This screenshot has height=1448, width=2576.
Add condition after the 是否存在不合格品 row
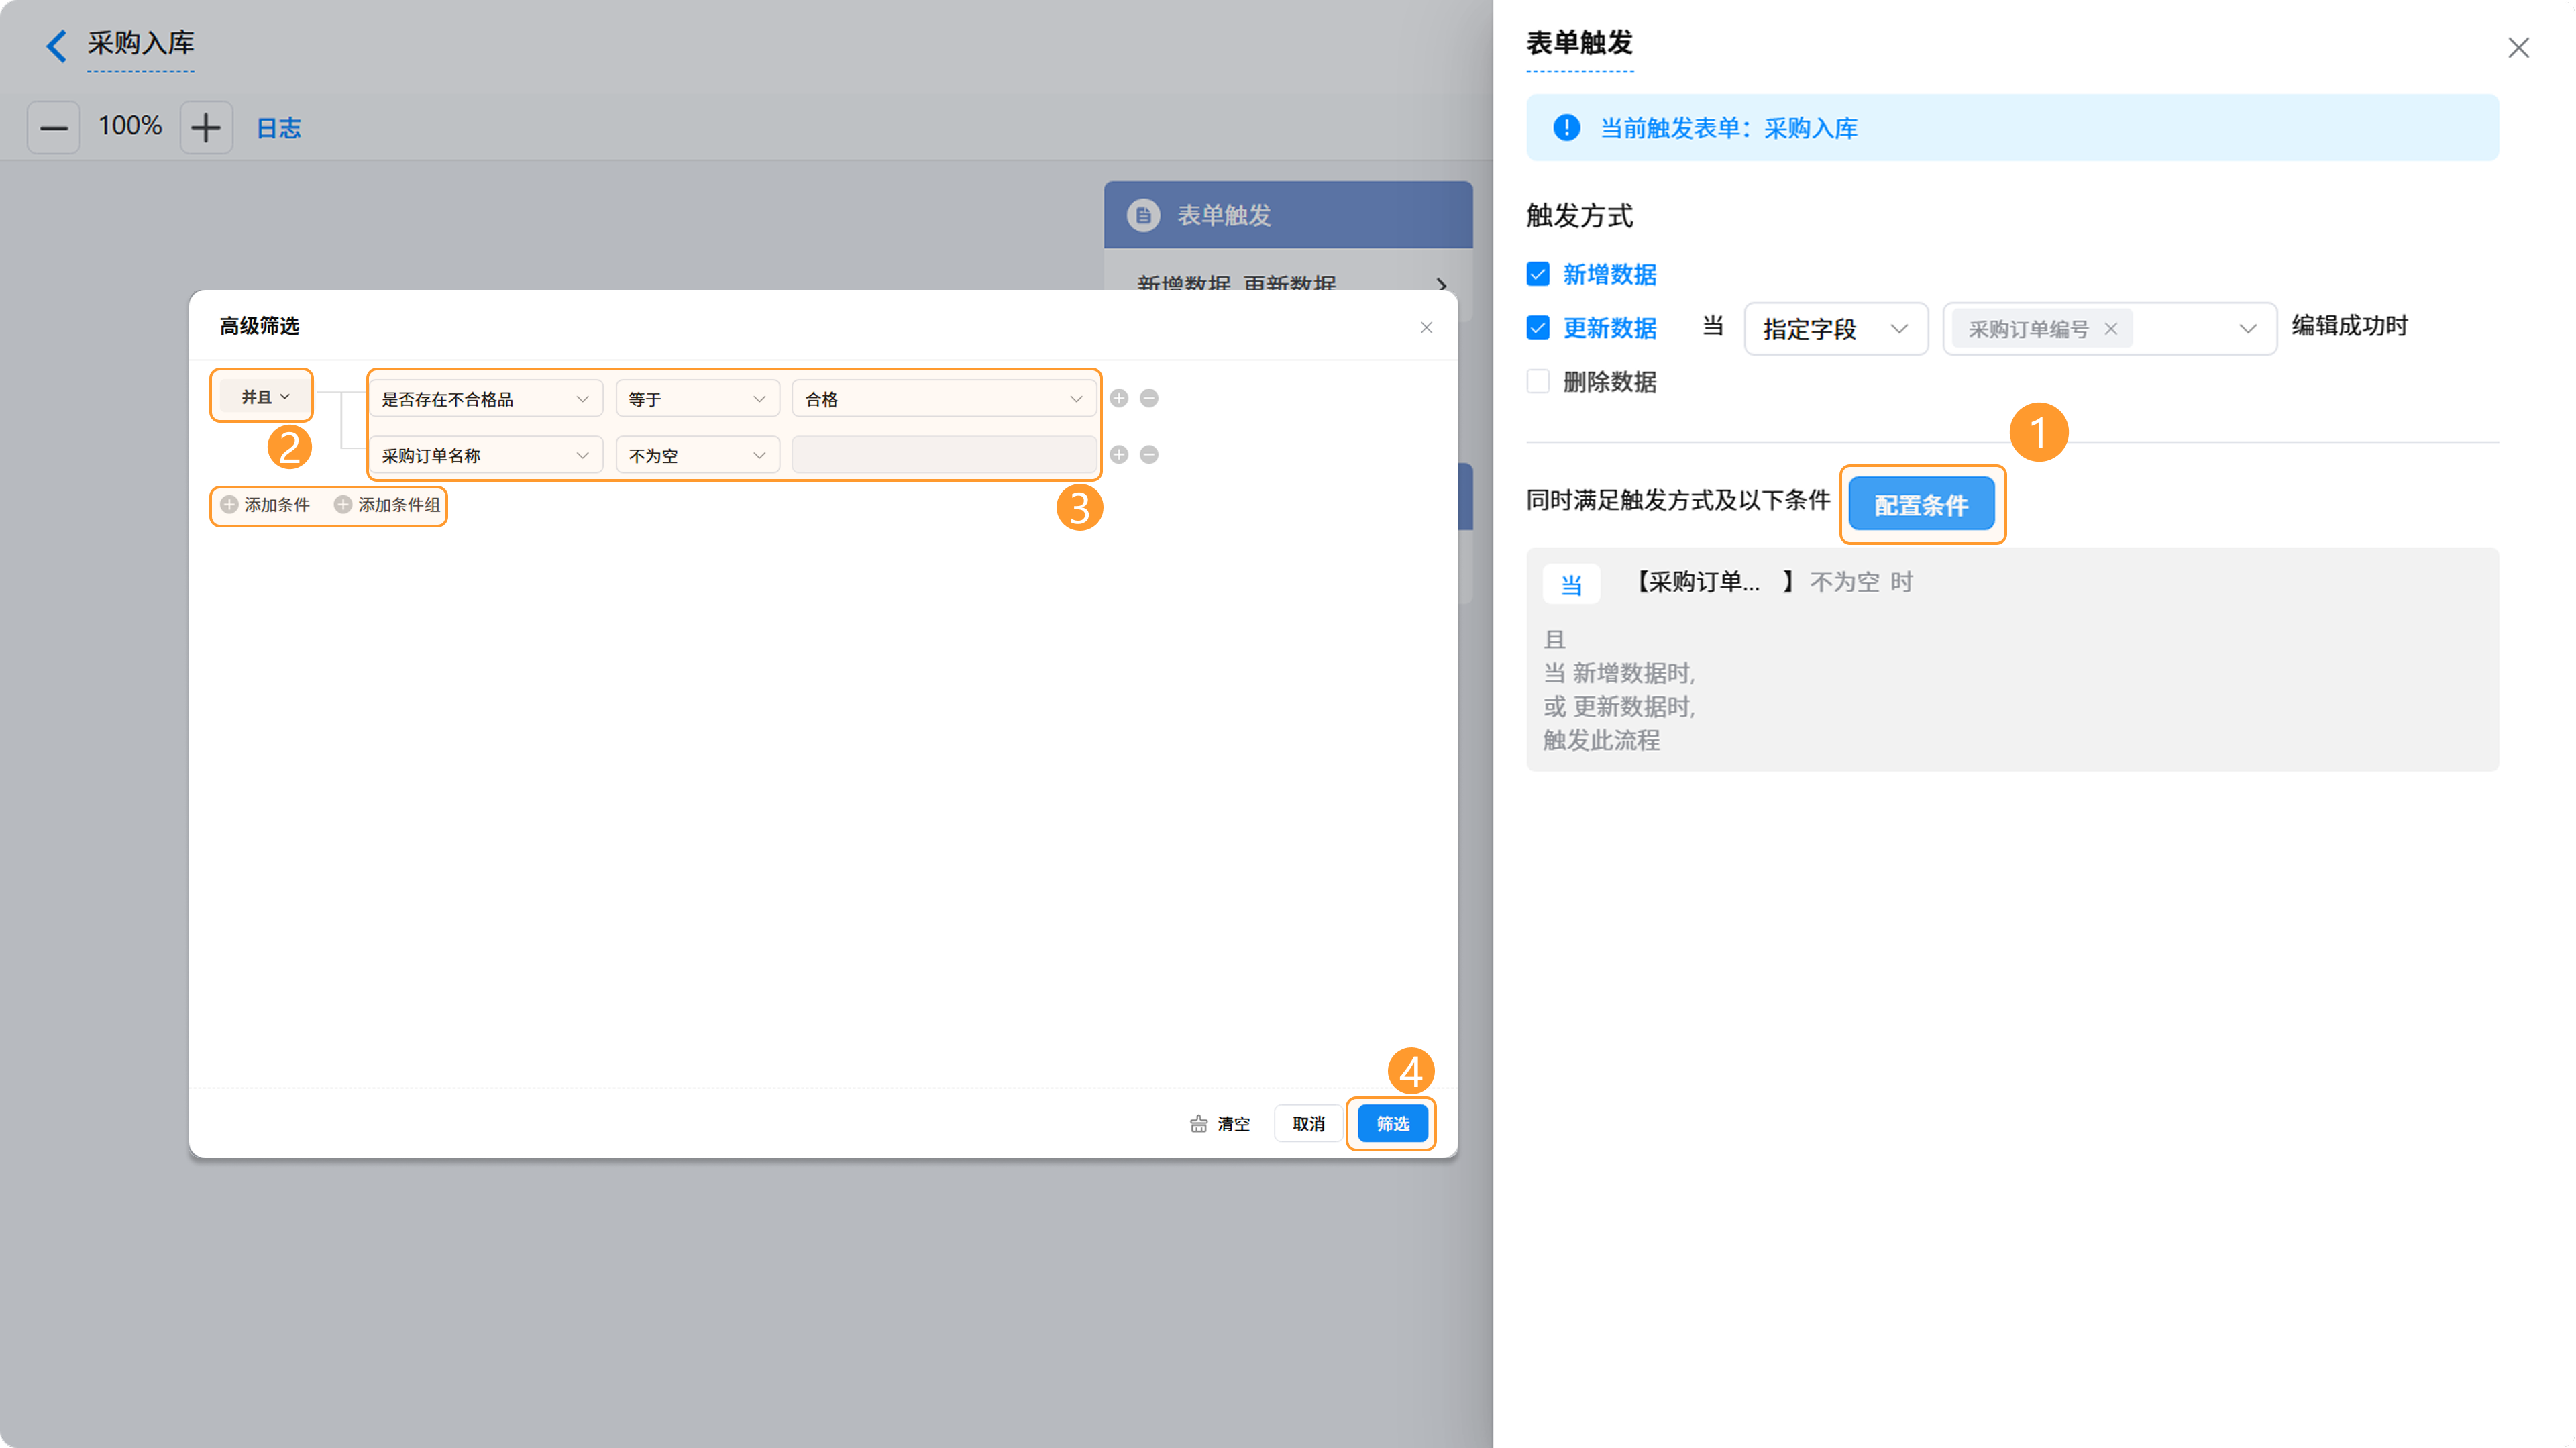click(1119, 398)
